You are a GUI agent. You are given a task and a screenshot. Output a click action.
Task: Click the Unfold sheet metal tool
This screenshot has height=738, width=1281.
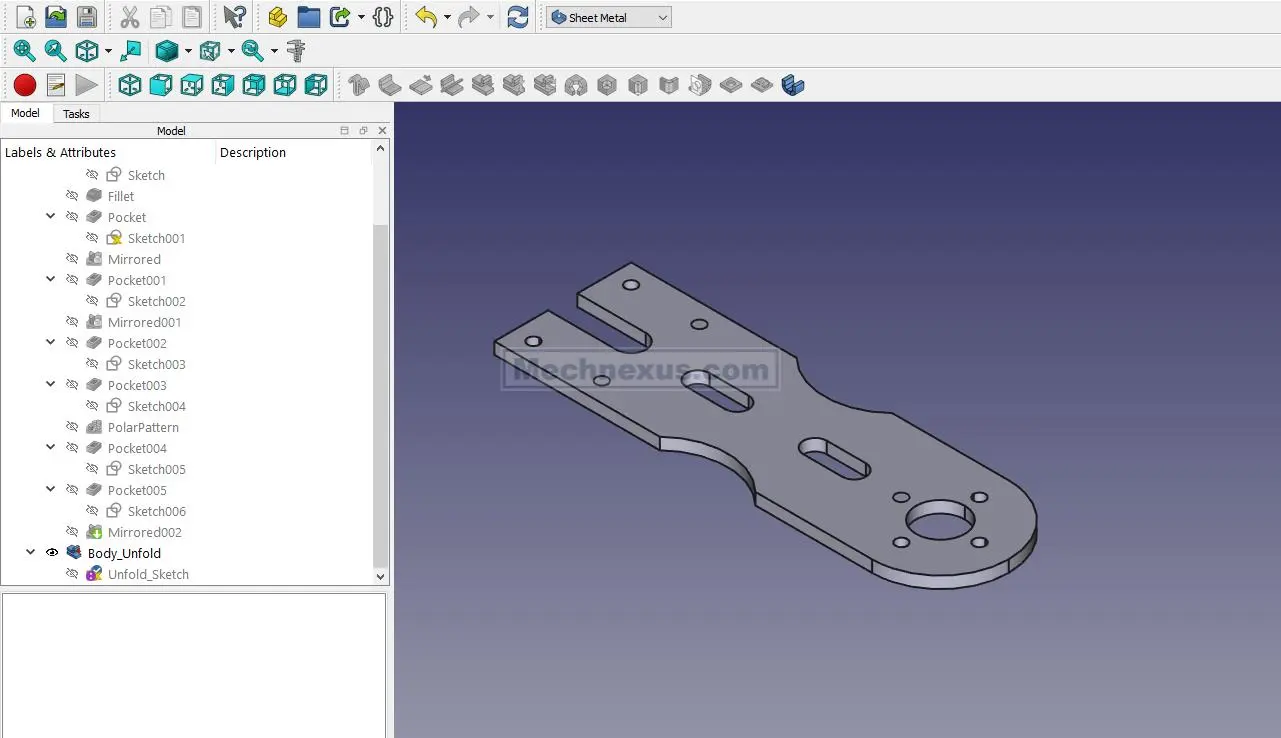[x=792, y=85]
